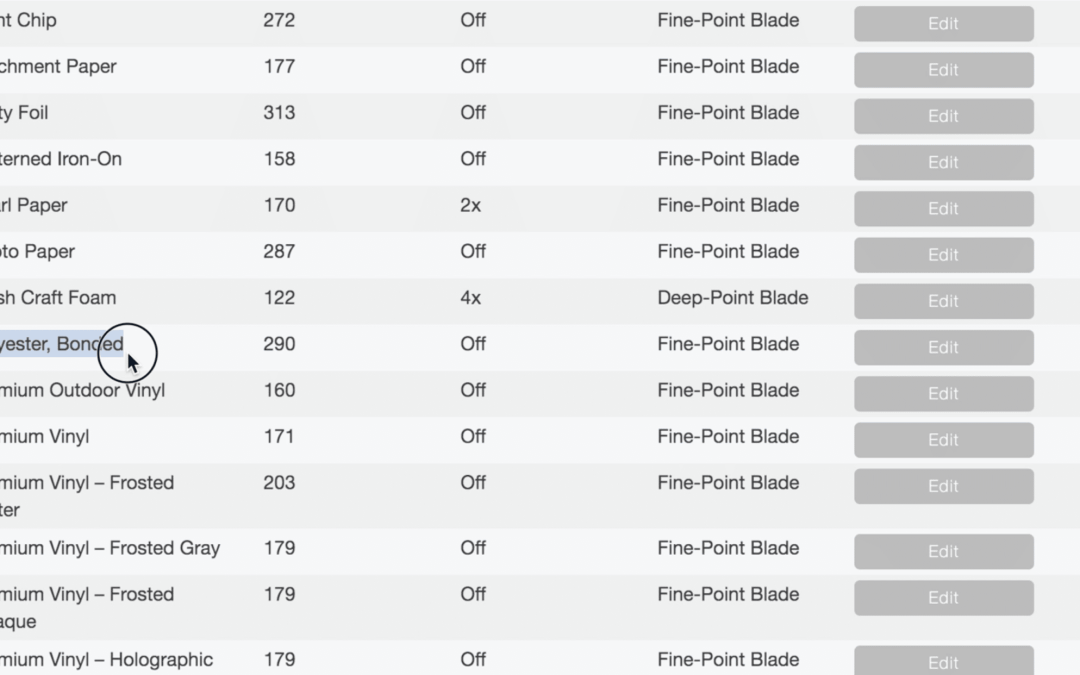Image resolution: width=1080 pixels, height=675 pixels.
Task: Edit the Vinyl – Holographic row
Action: (x=943, y=662)
